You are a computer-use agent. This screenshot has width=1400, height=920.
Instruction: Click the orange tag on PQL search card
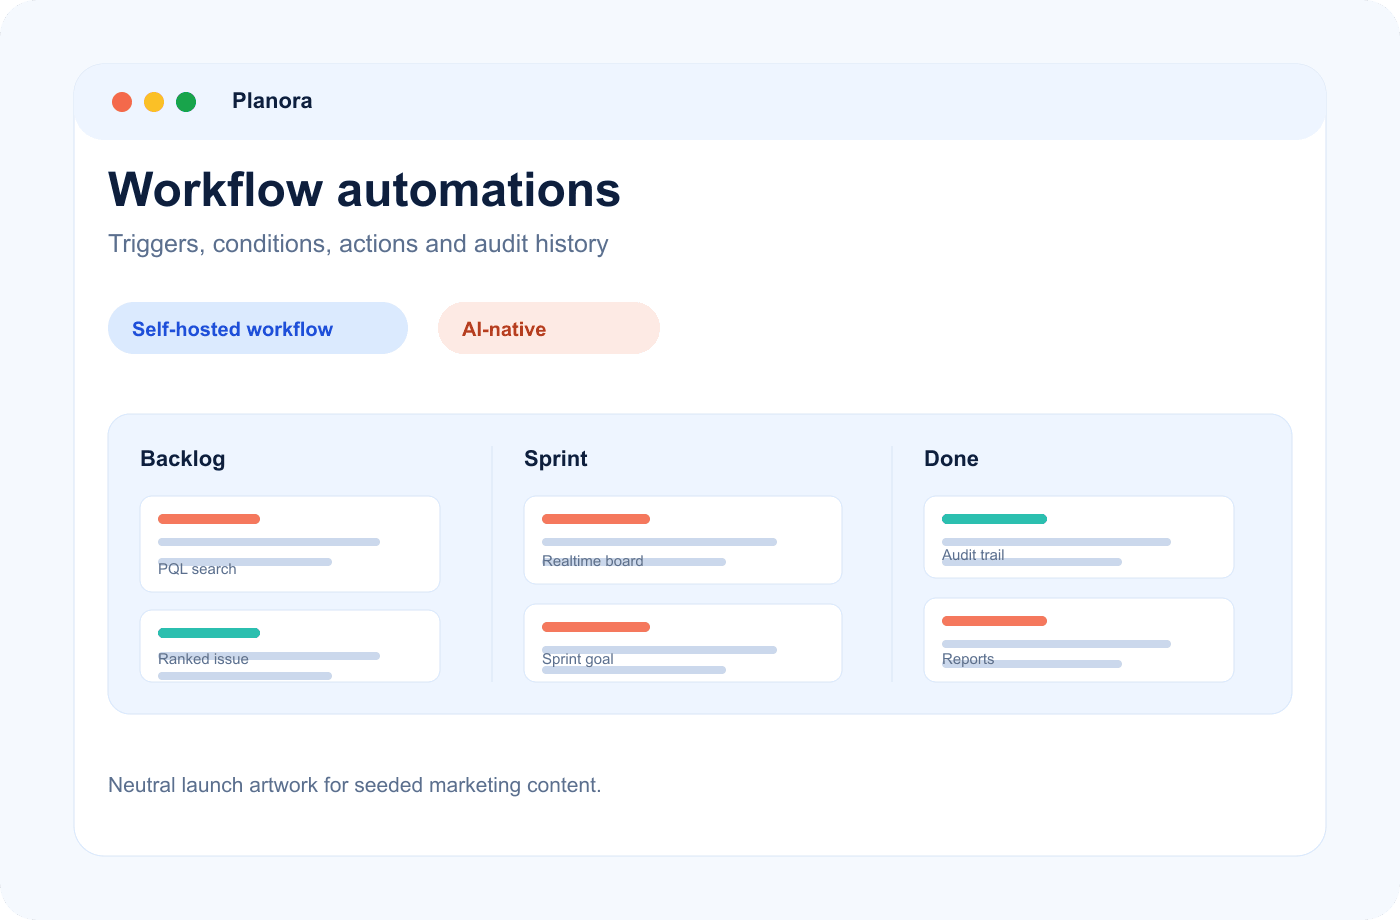point(209,519)
